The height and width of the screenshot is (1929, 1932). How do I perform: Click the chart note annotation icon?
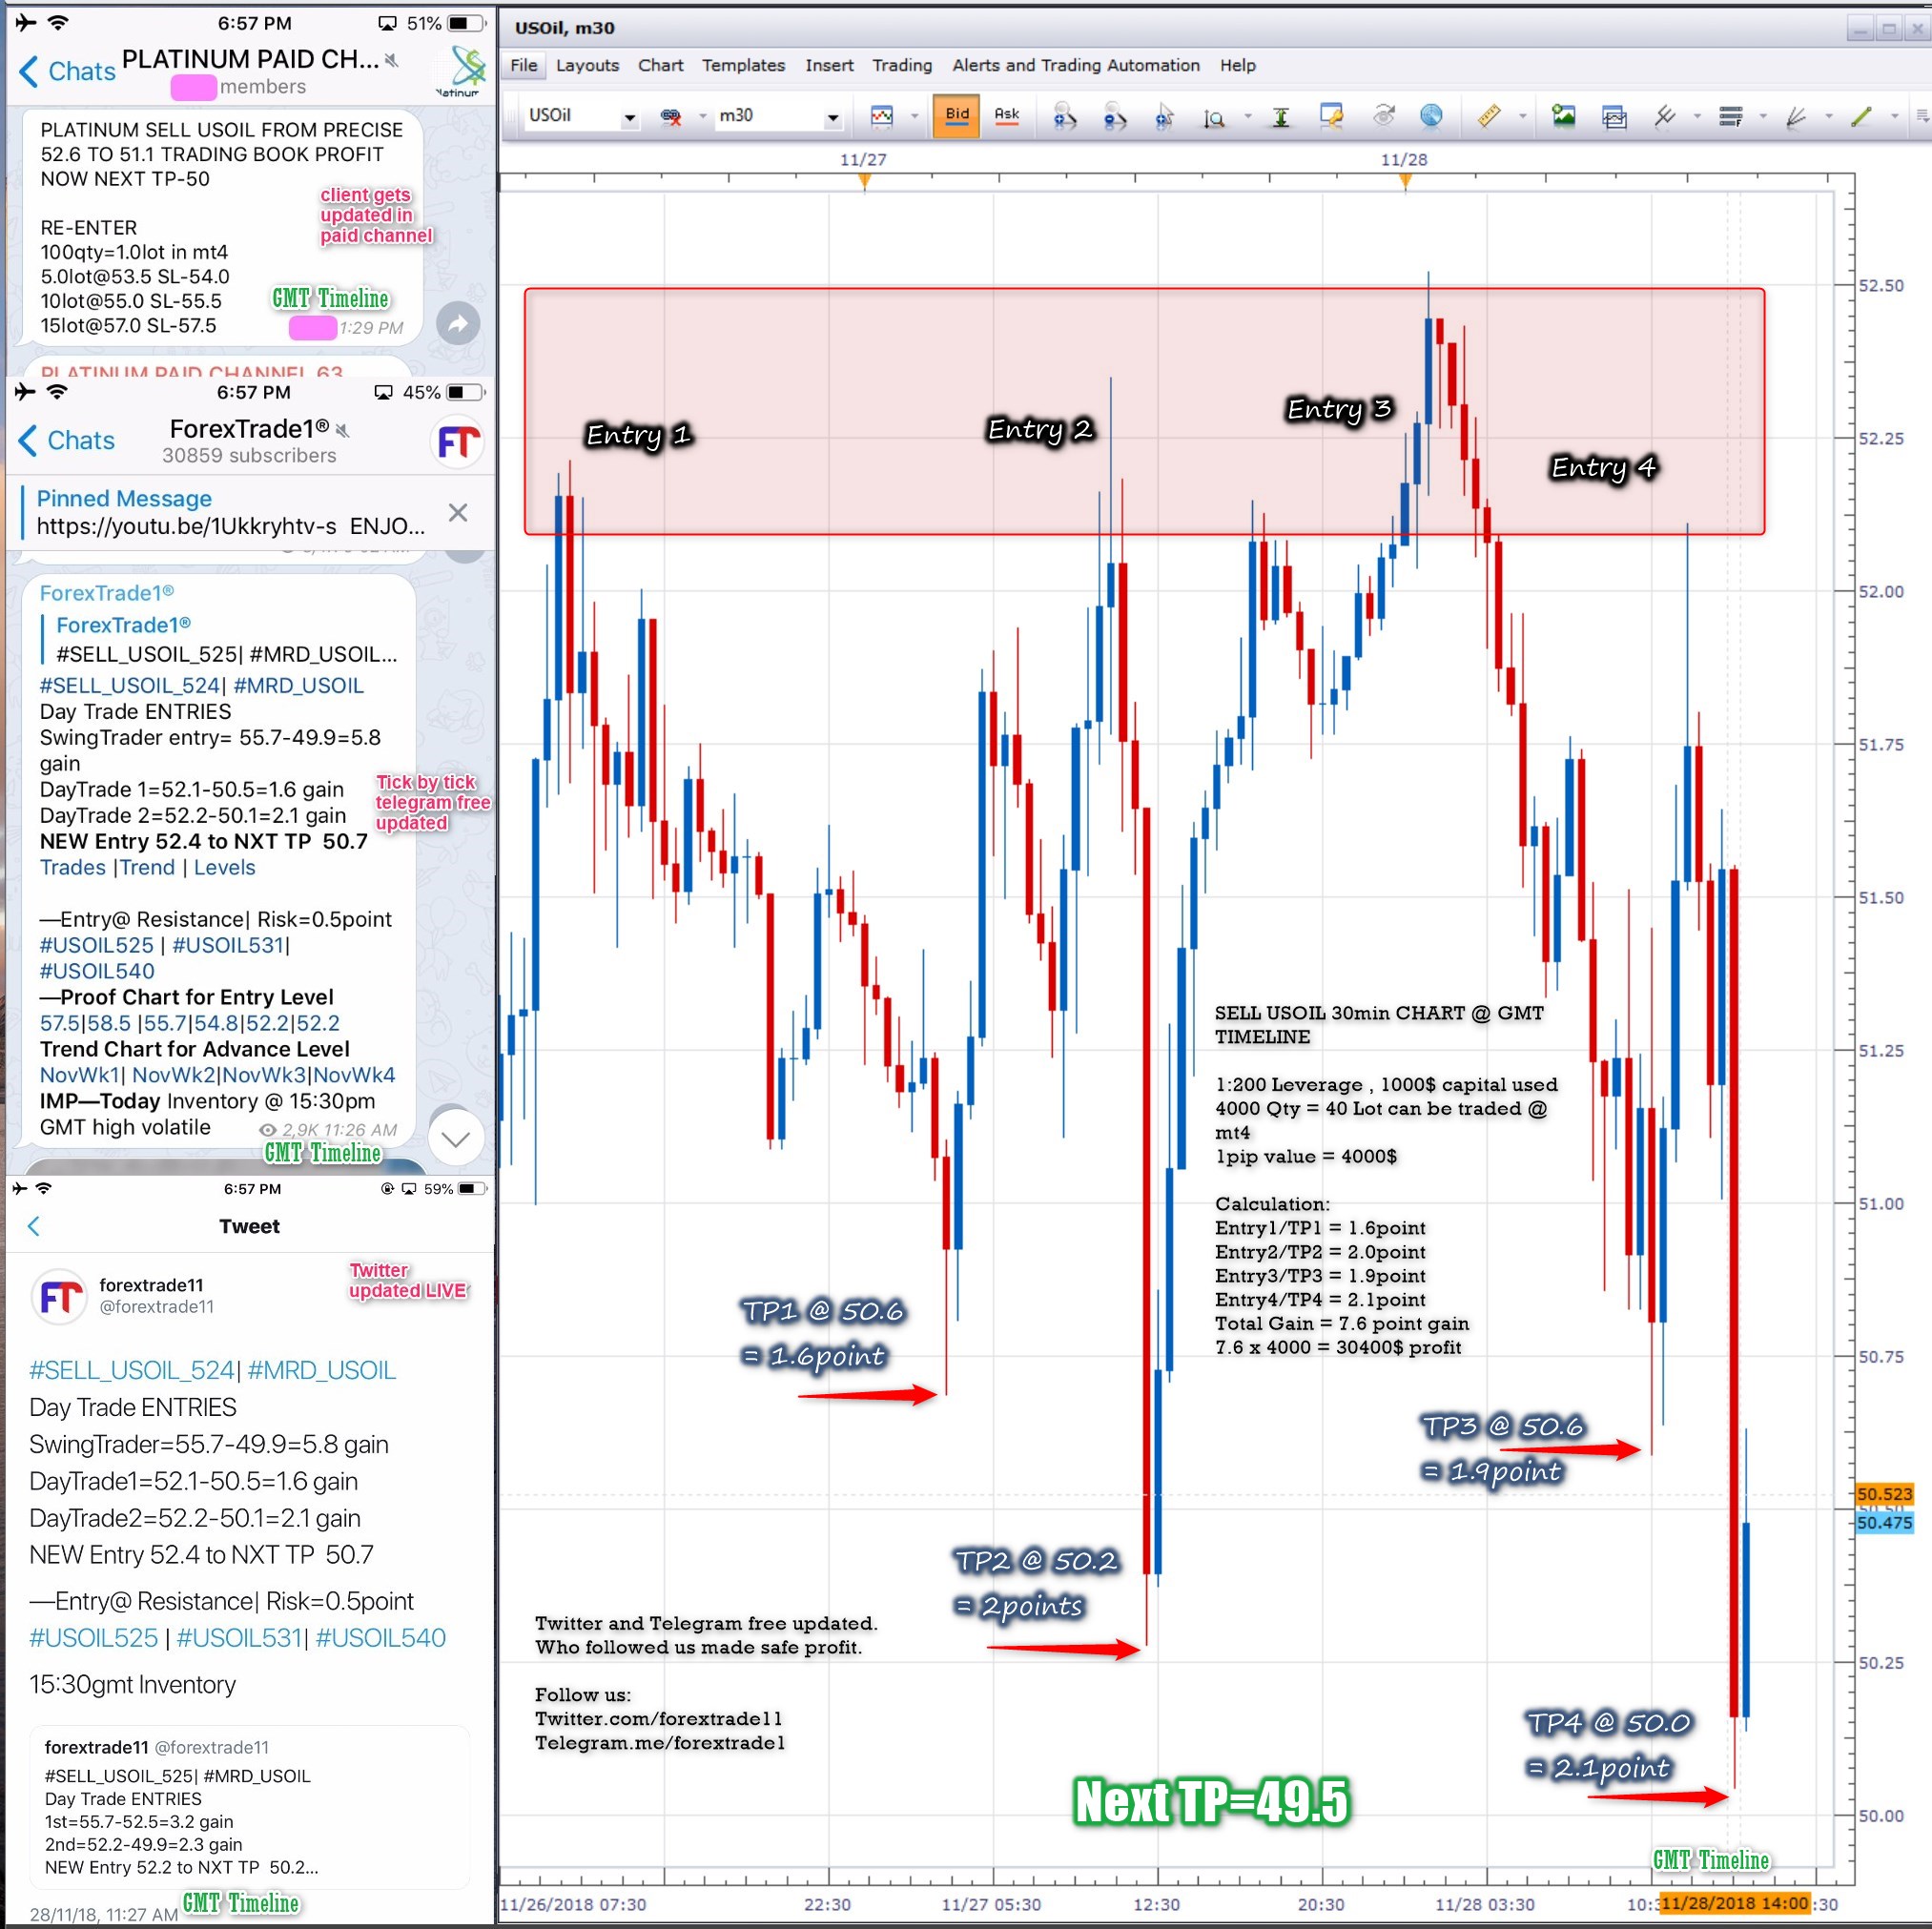[x=1331, y=116]
